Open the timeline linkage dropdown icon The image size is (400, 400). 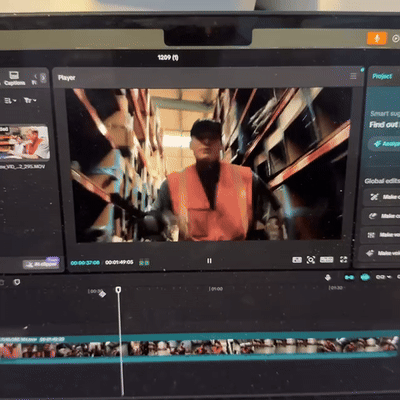point(383,277)
